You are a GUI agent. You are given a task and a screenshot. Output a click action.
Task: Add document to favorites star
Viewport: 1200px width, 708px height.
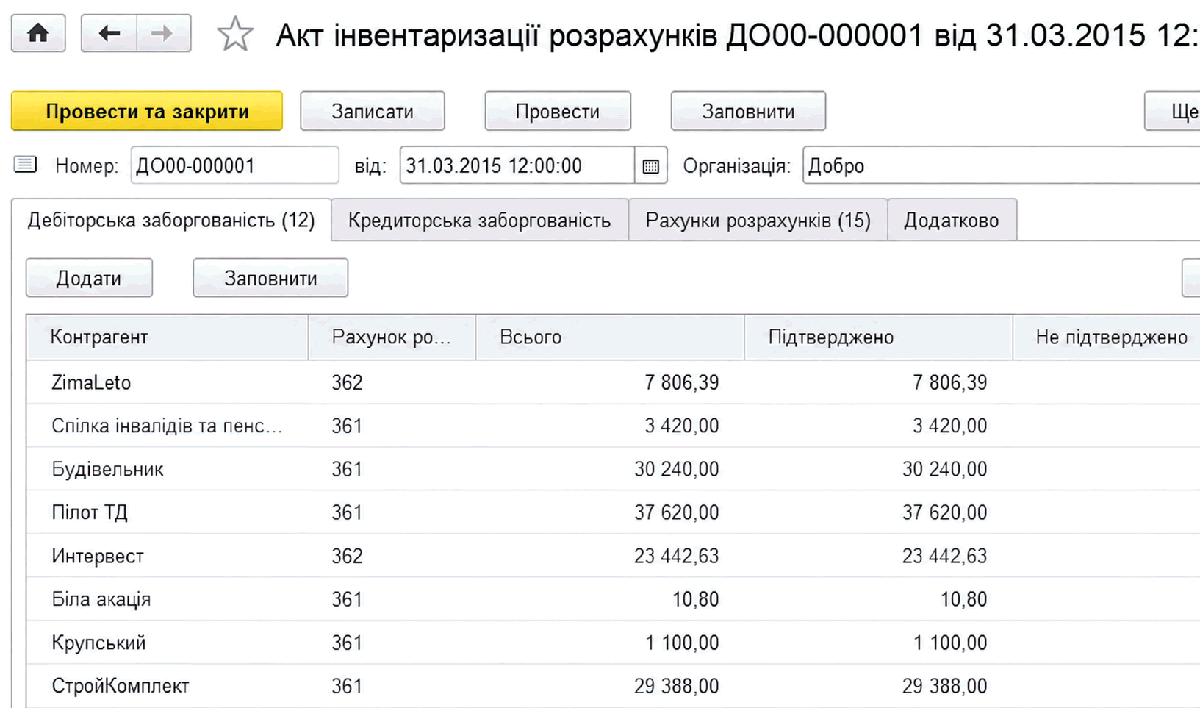[x=235, y=36]
